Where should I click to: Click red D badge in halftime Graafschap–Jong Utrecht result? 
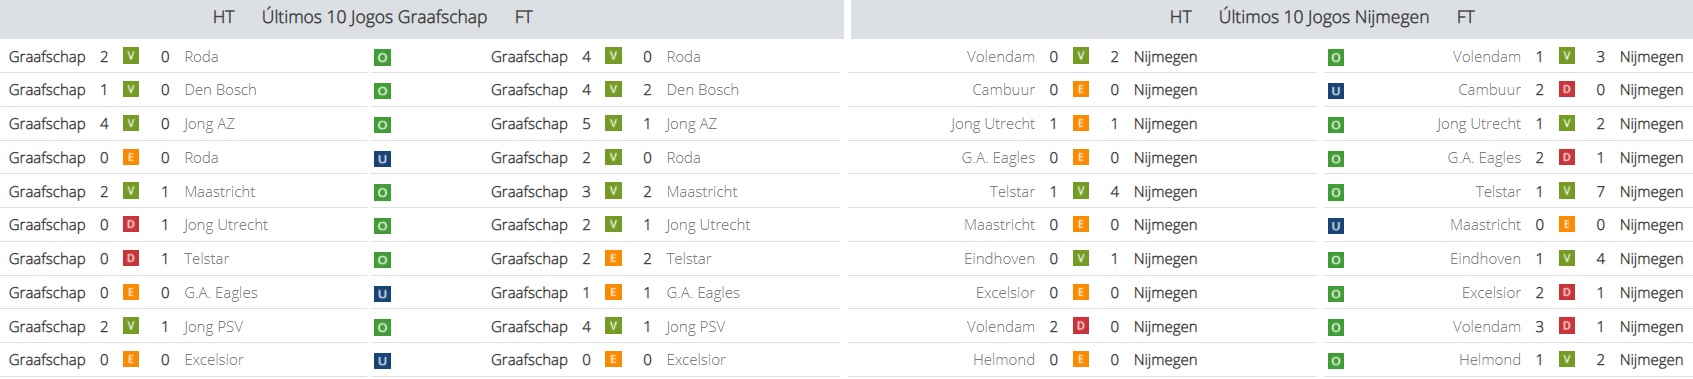pyautogui.click(x=131, y=224)
